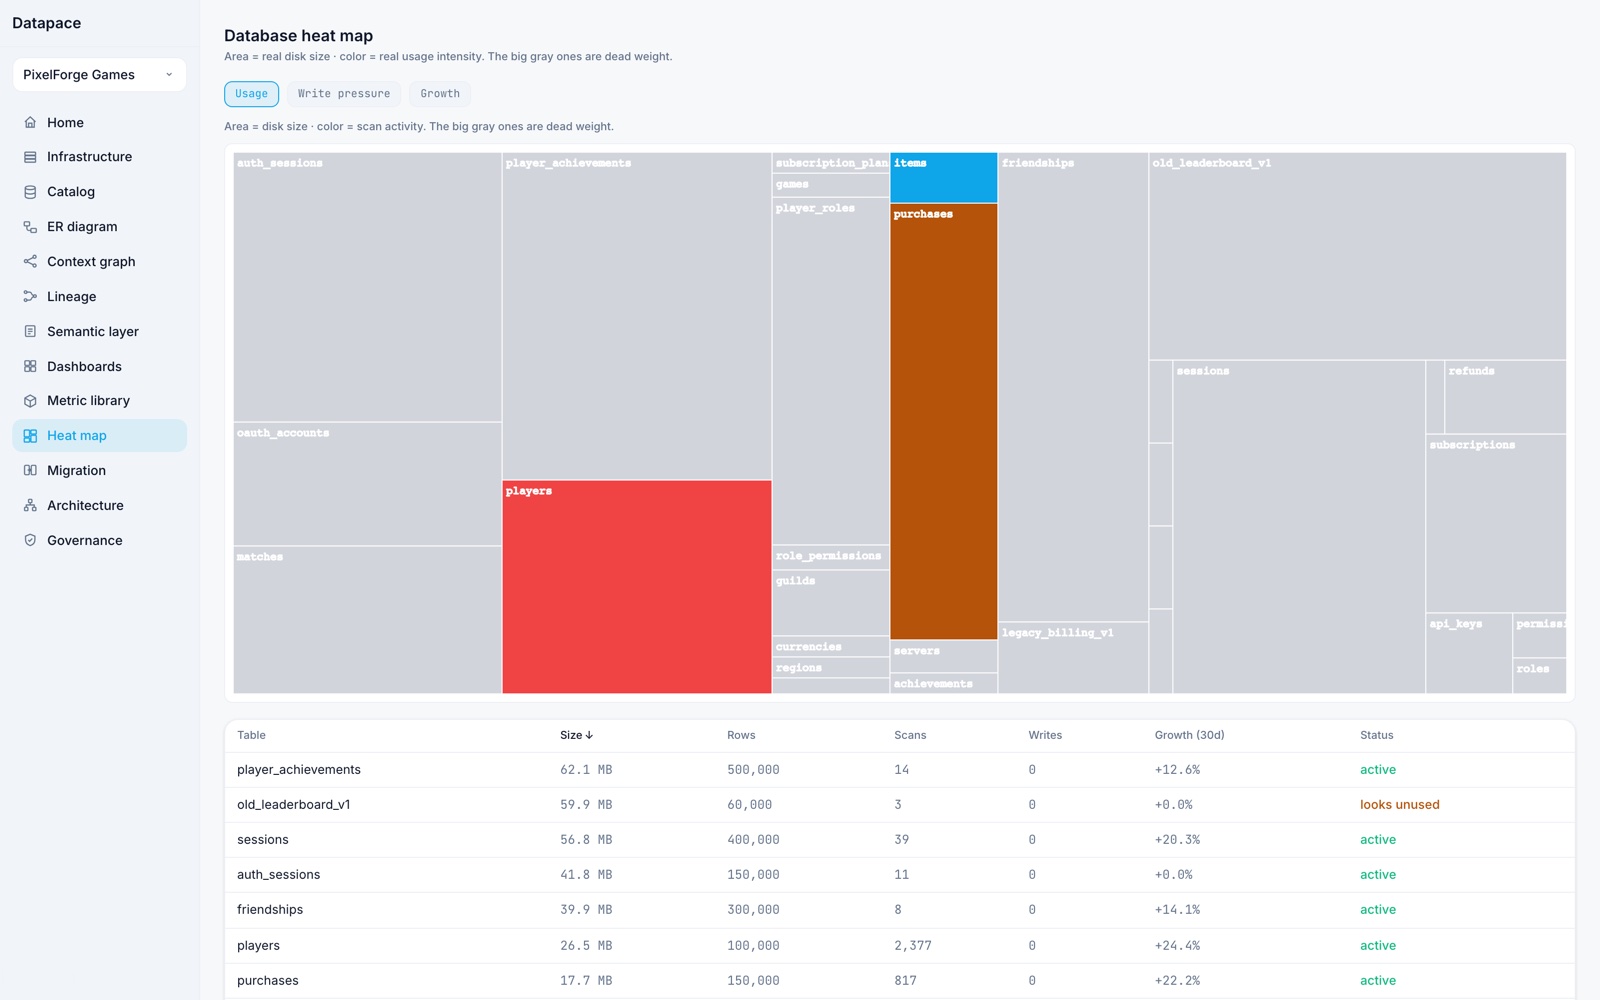Click the Context graph icon
The height and width of the screenshot is (1000, 1600).
(30, 261)
